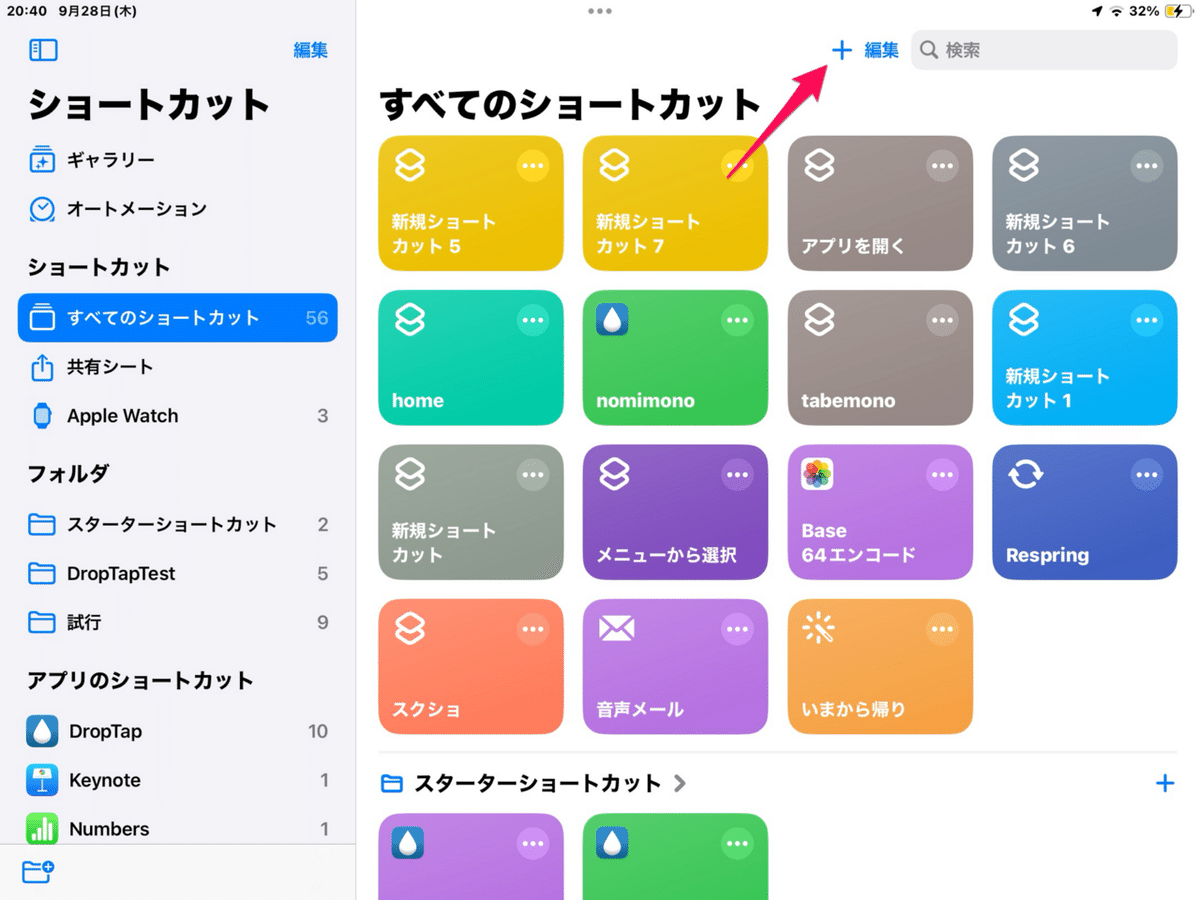Tap the multitasking three-dot handle
This screenshot has width=1200, height=900.
click(600, 11)
